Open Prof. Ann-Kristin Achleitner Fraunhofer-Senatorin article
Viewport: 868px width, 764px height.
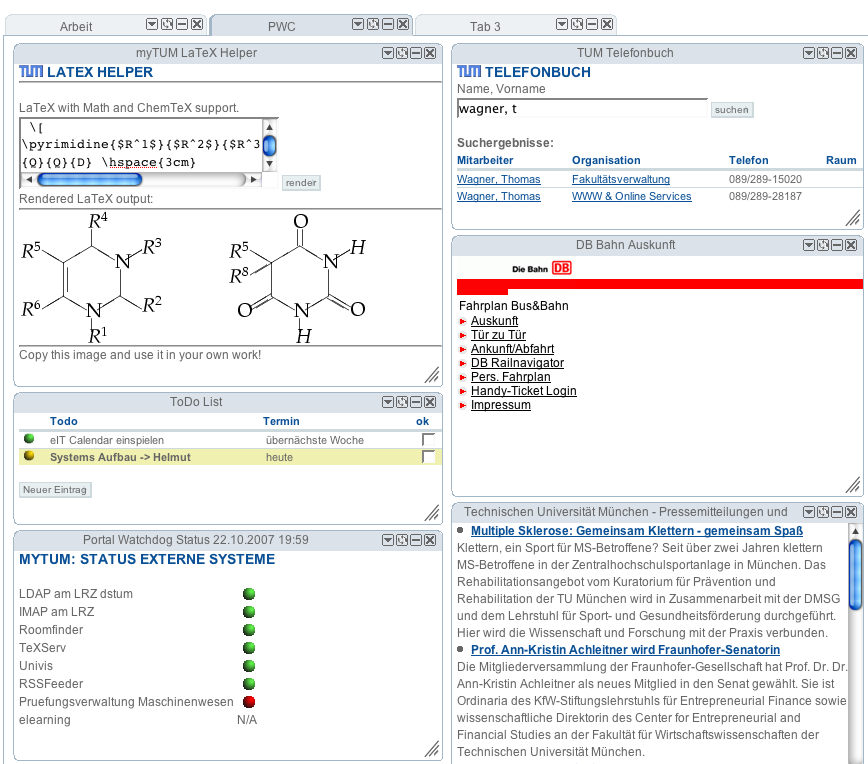[625, 649]
